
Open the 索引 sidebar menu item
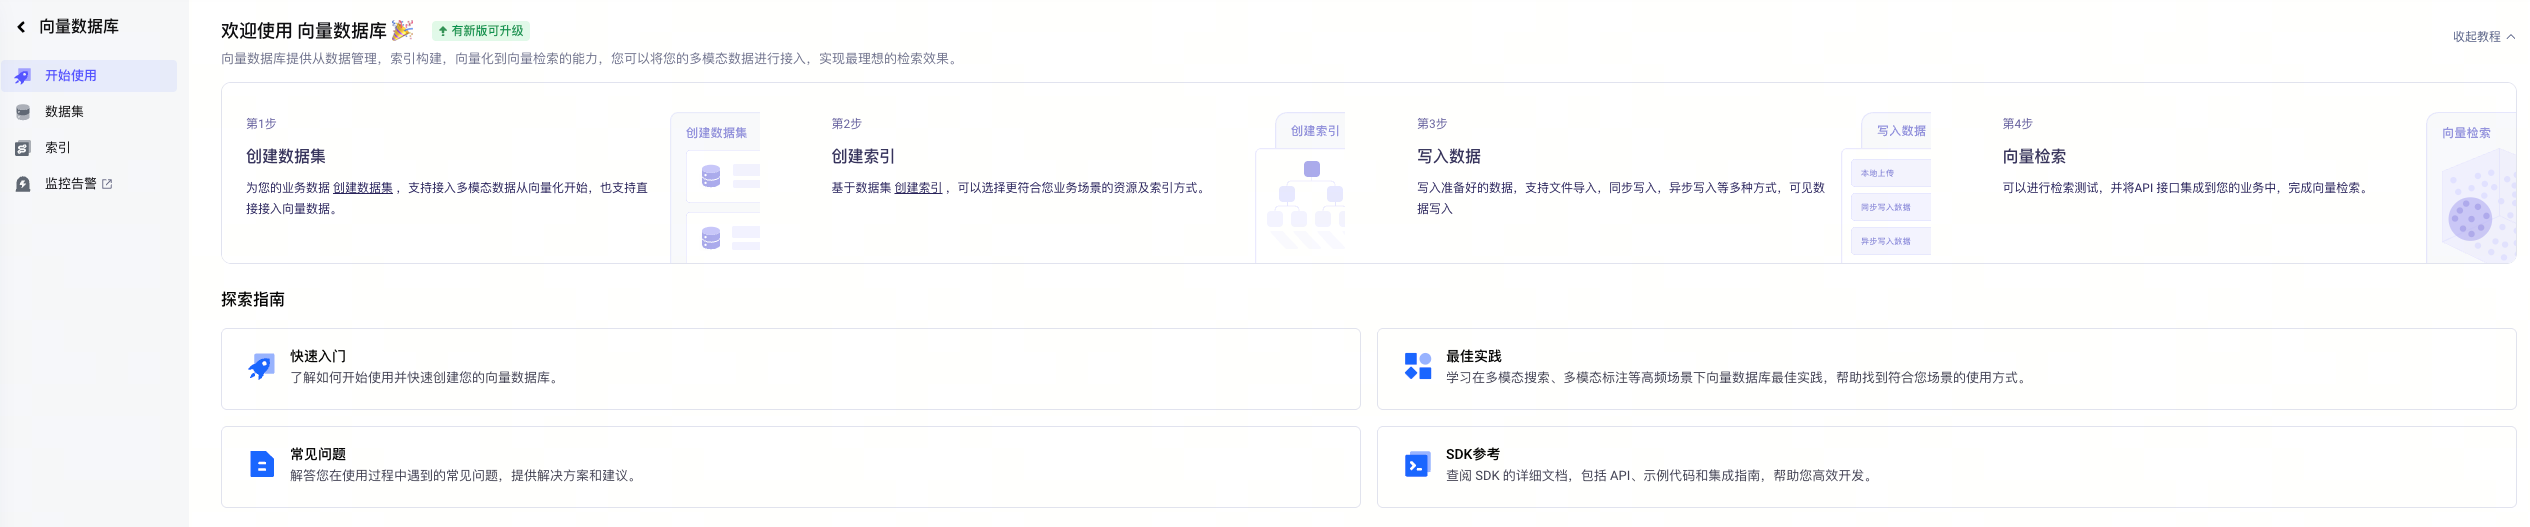[x=58, y=148]
